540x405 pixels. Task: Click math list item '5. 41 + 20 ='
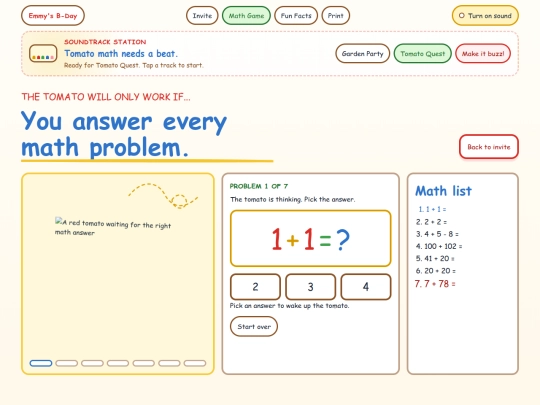[435, 259]
